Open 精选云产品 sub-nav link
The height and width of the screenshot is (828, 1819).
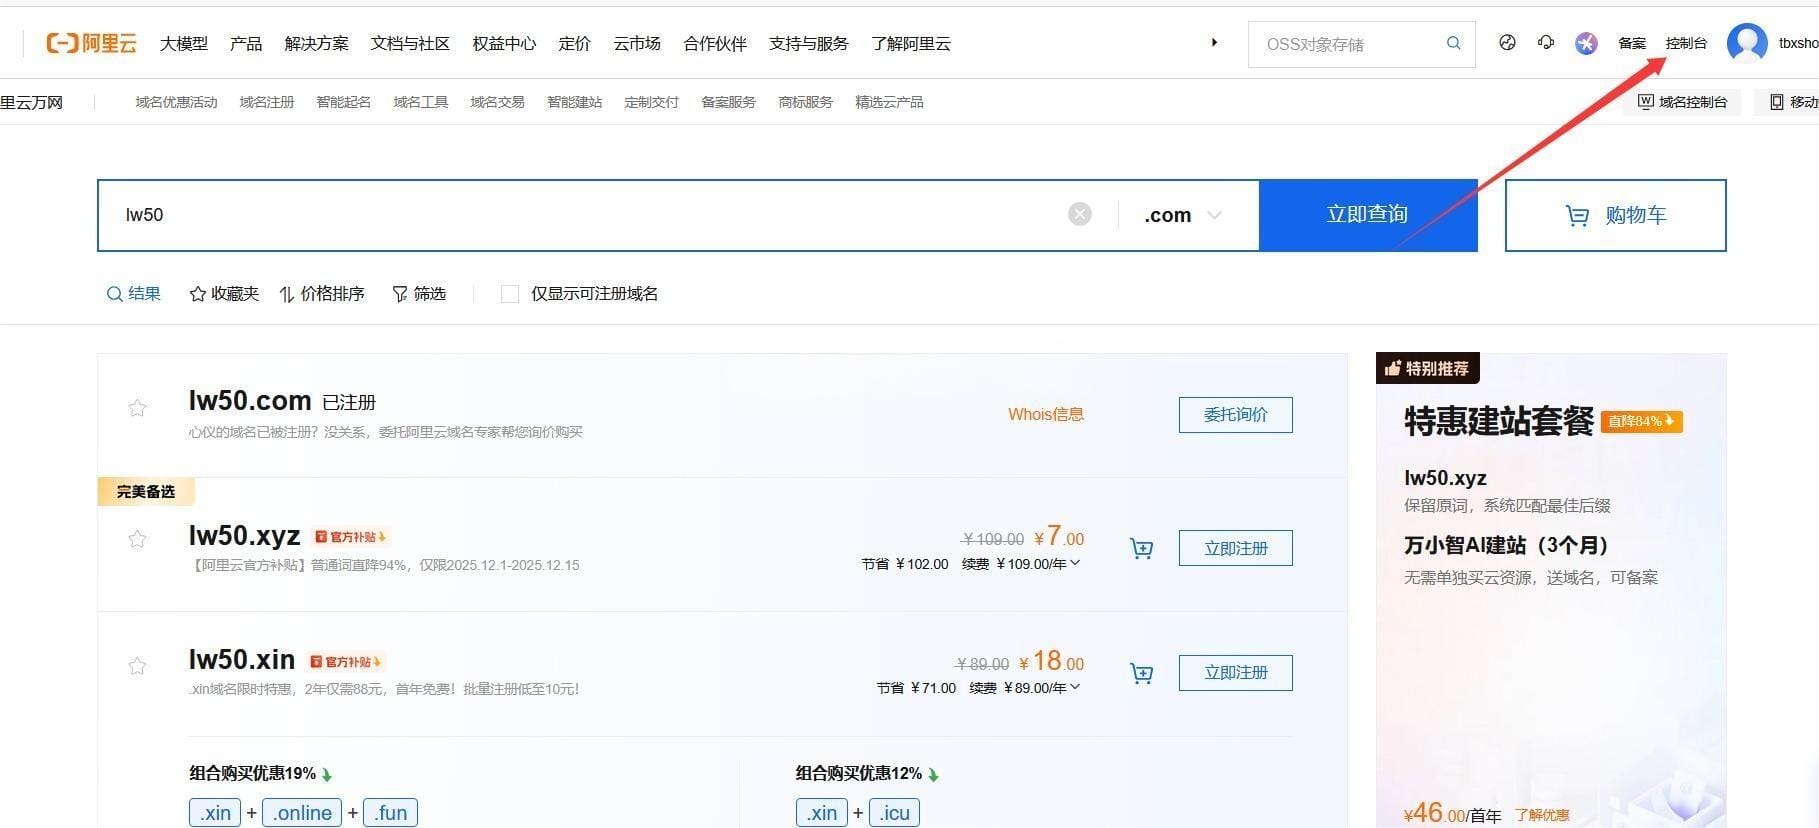(x=890, y=102)
